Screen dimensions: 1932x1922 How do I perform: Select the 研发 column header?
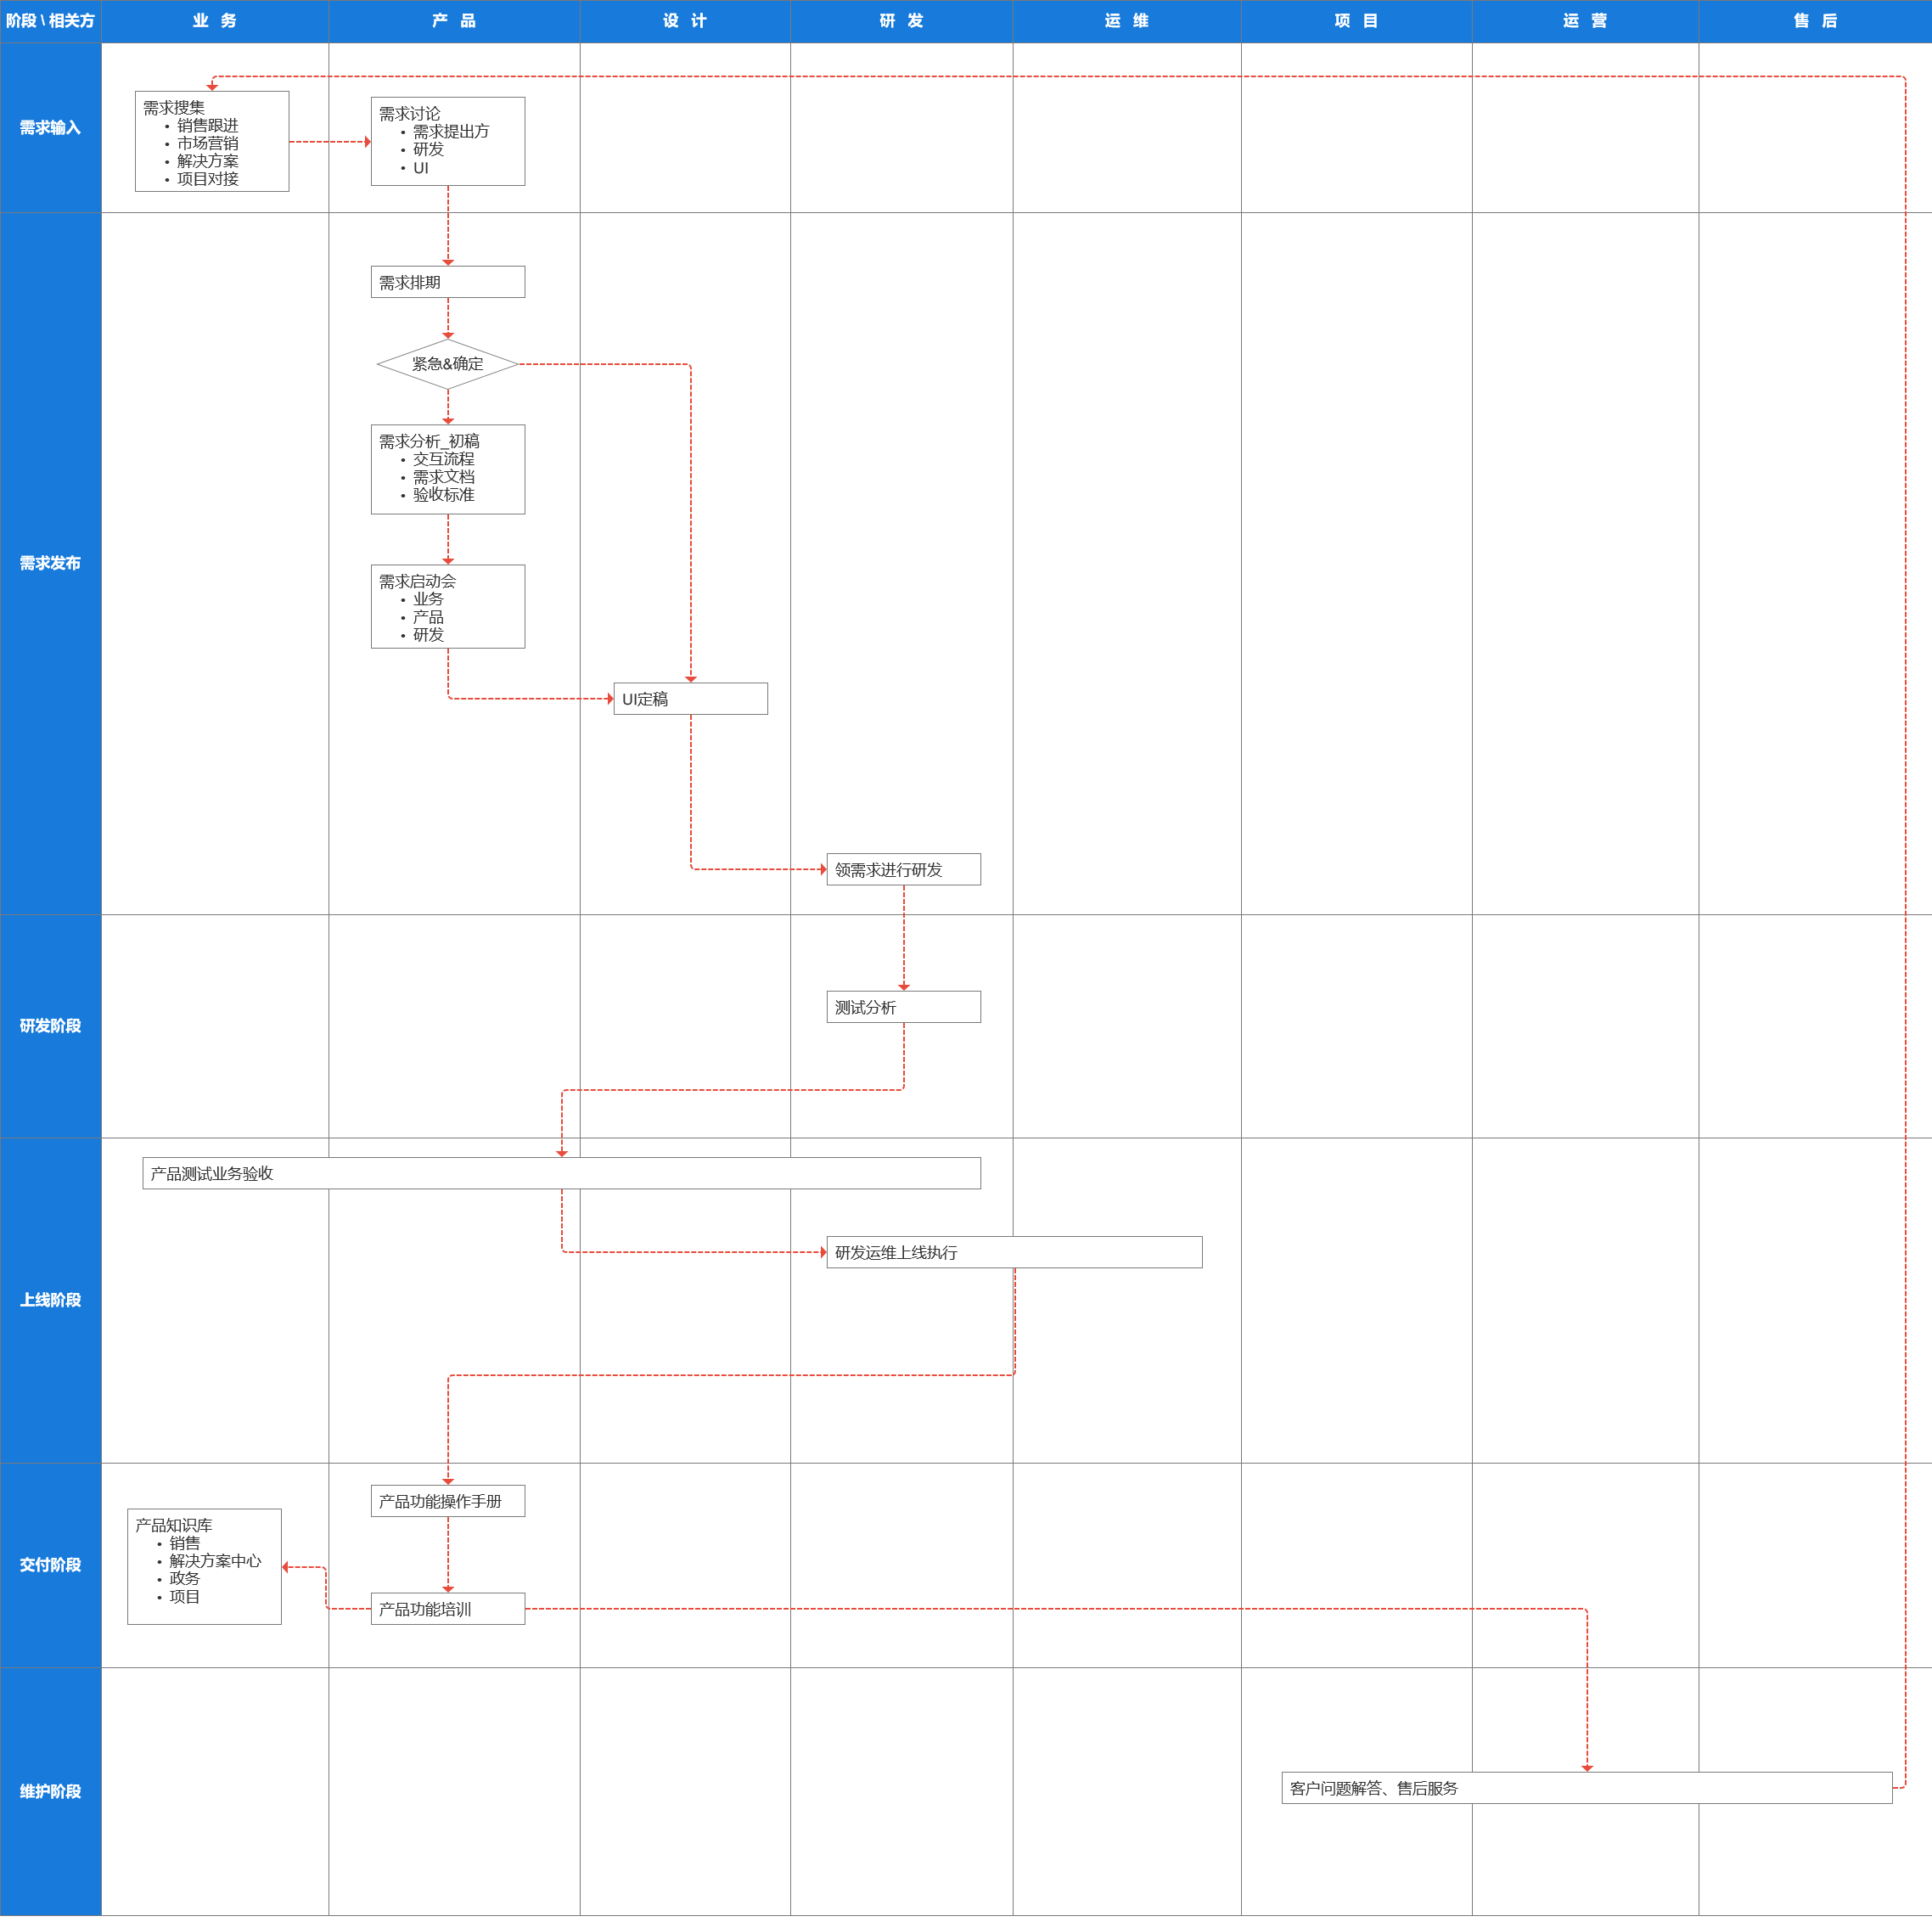click(x=901, y=21)
